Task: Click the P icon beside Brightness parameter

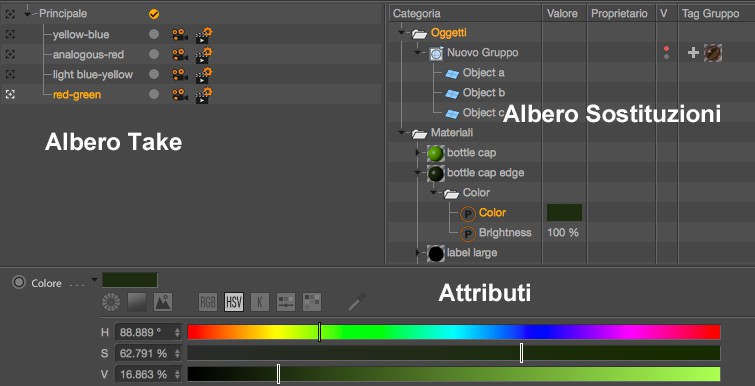Action: tap(468, 234)
